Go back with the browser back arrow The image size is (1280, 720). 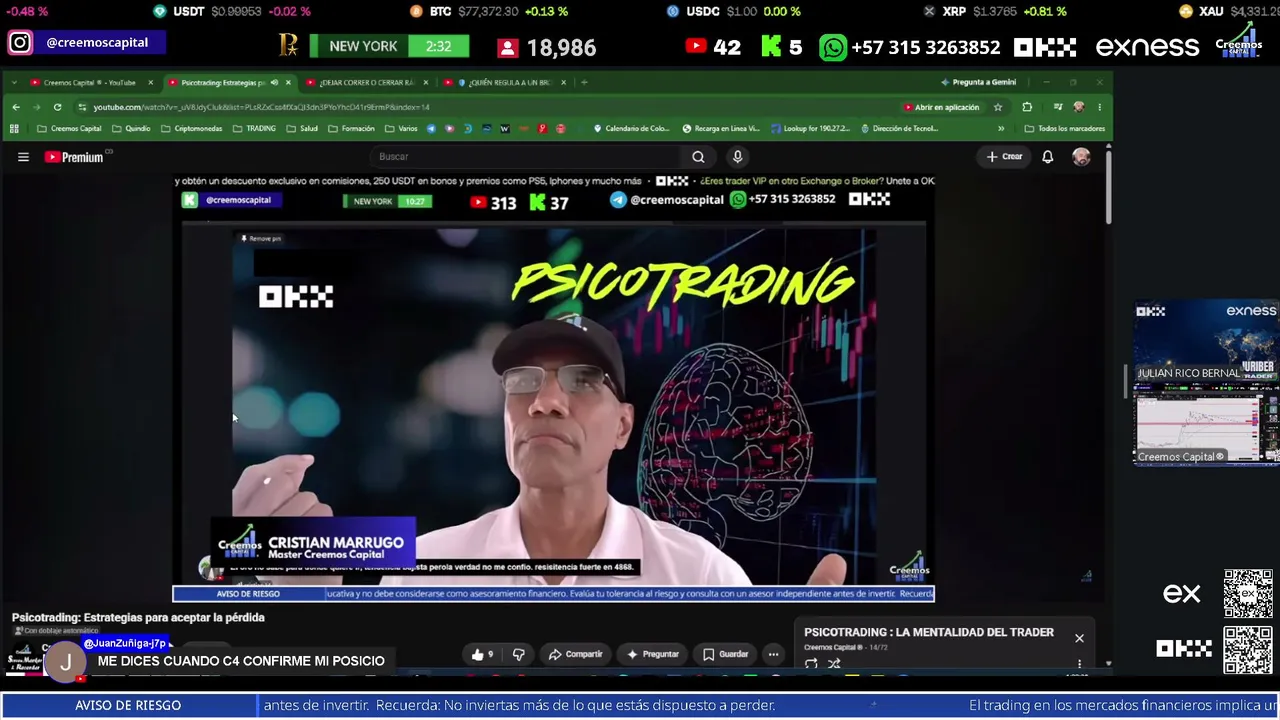tap(16, 107)
